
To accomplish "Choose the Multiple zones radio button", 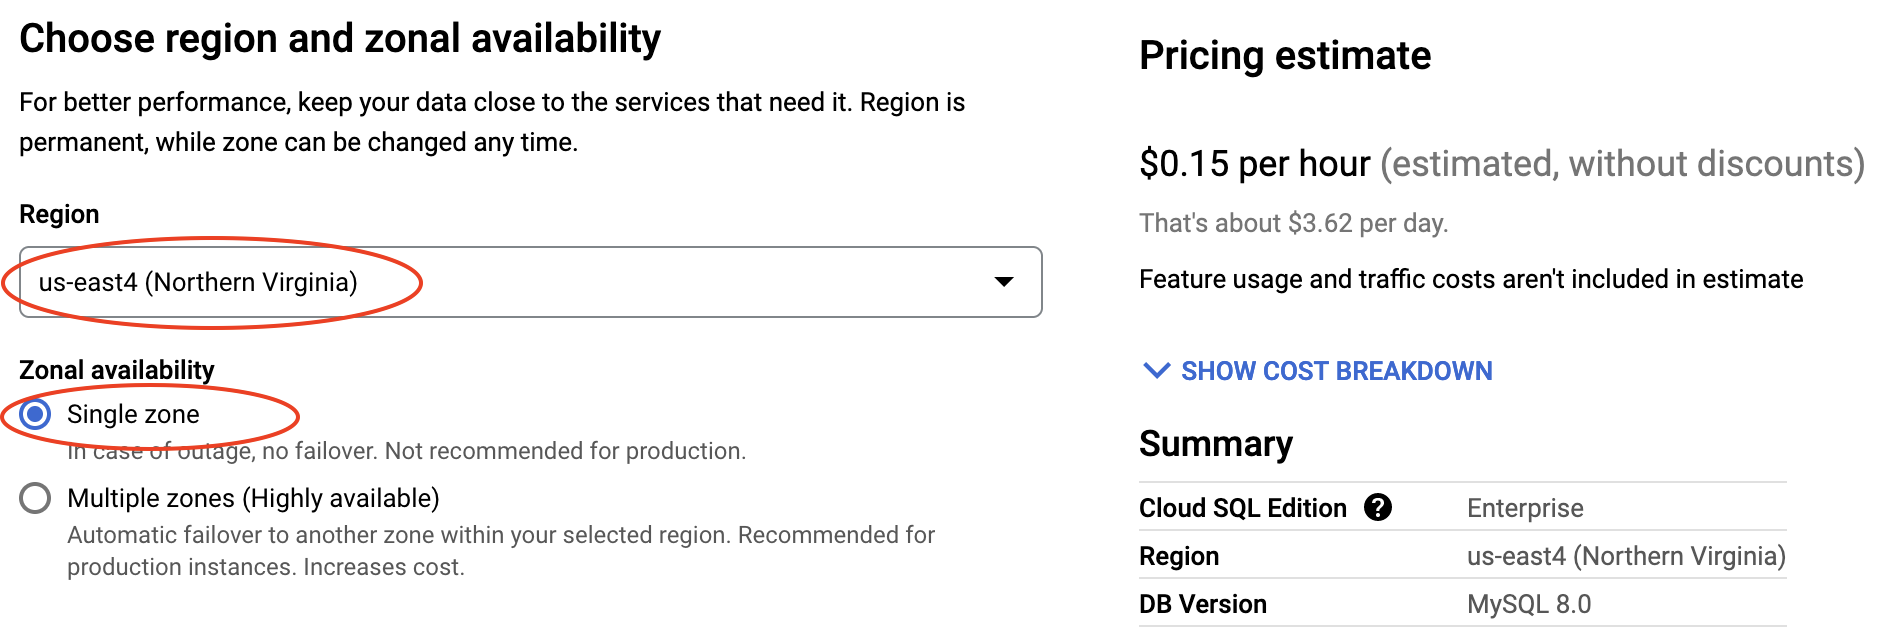I will tap(35, 498).
